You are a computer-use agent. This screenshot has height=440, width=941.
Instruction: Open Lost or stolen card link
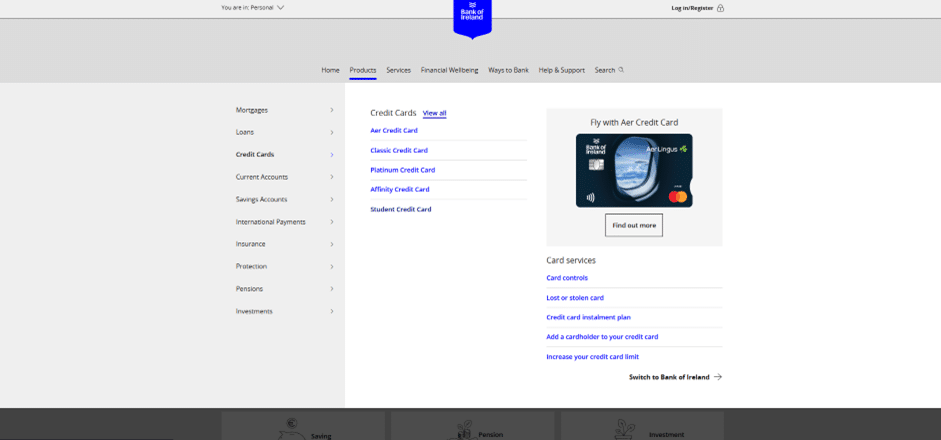575,298
